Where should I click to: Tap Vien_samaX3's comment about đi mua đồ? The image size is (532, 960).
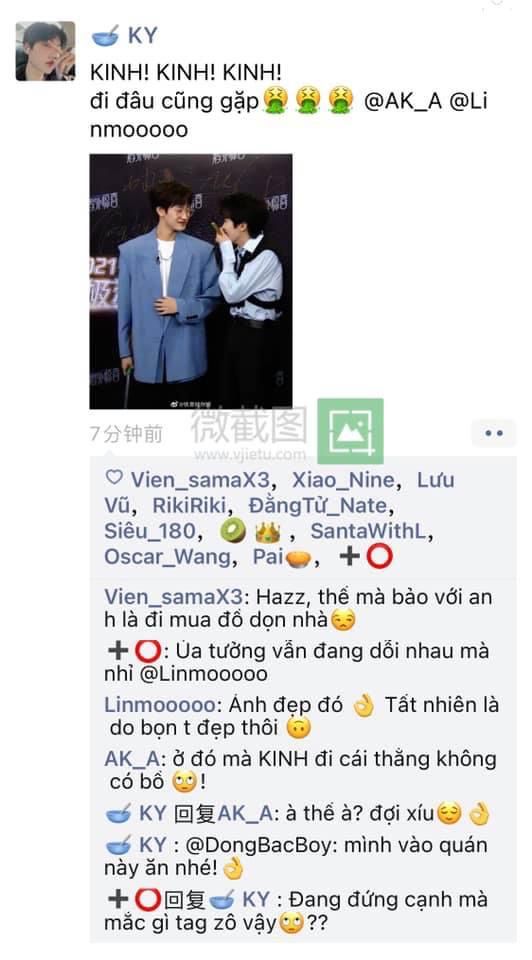coord(298,609)
